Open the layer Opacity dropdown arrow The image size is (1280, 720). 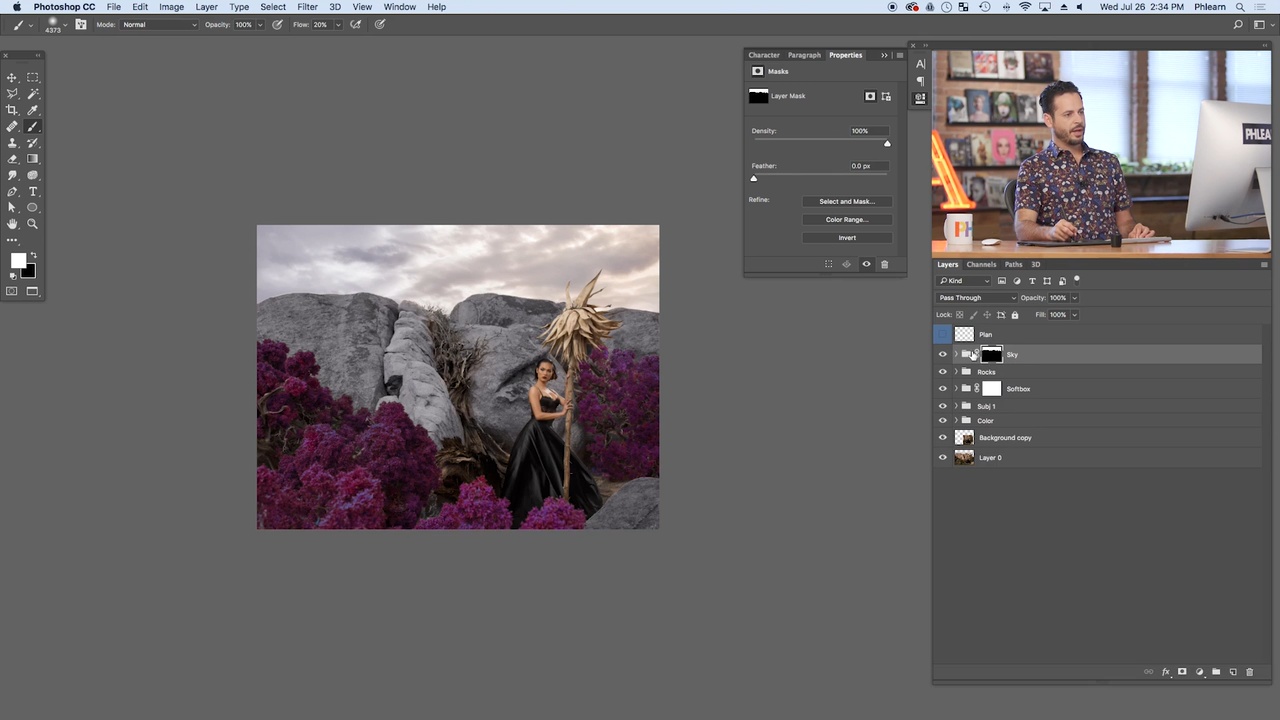[1074, 298]
